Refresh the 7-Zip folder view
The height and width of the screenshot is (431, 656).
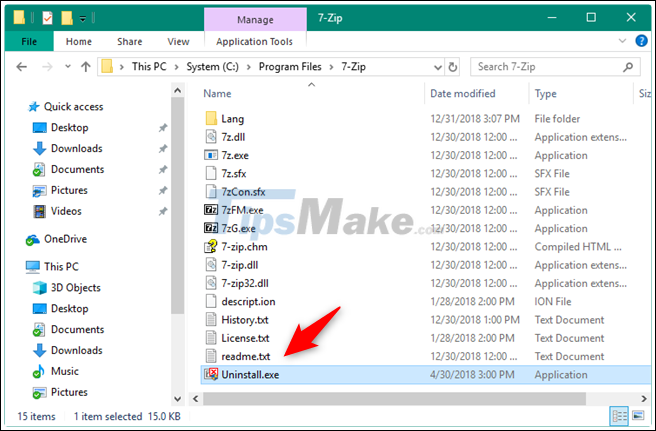click(x=453, y=67)
